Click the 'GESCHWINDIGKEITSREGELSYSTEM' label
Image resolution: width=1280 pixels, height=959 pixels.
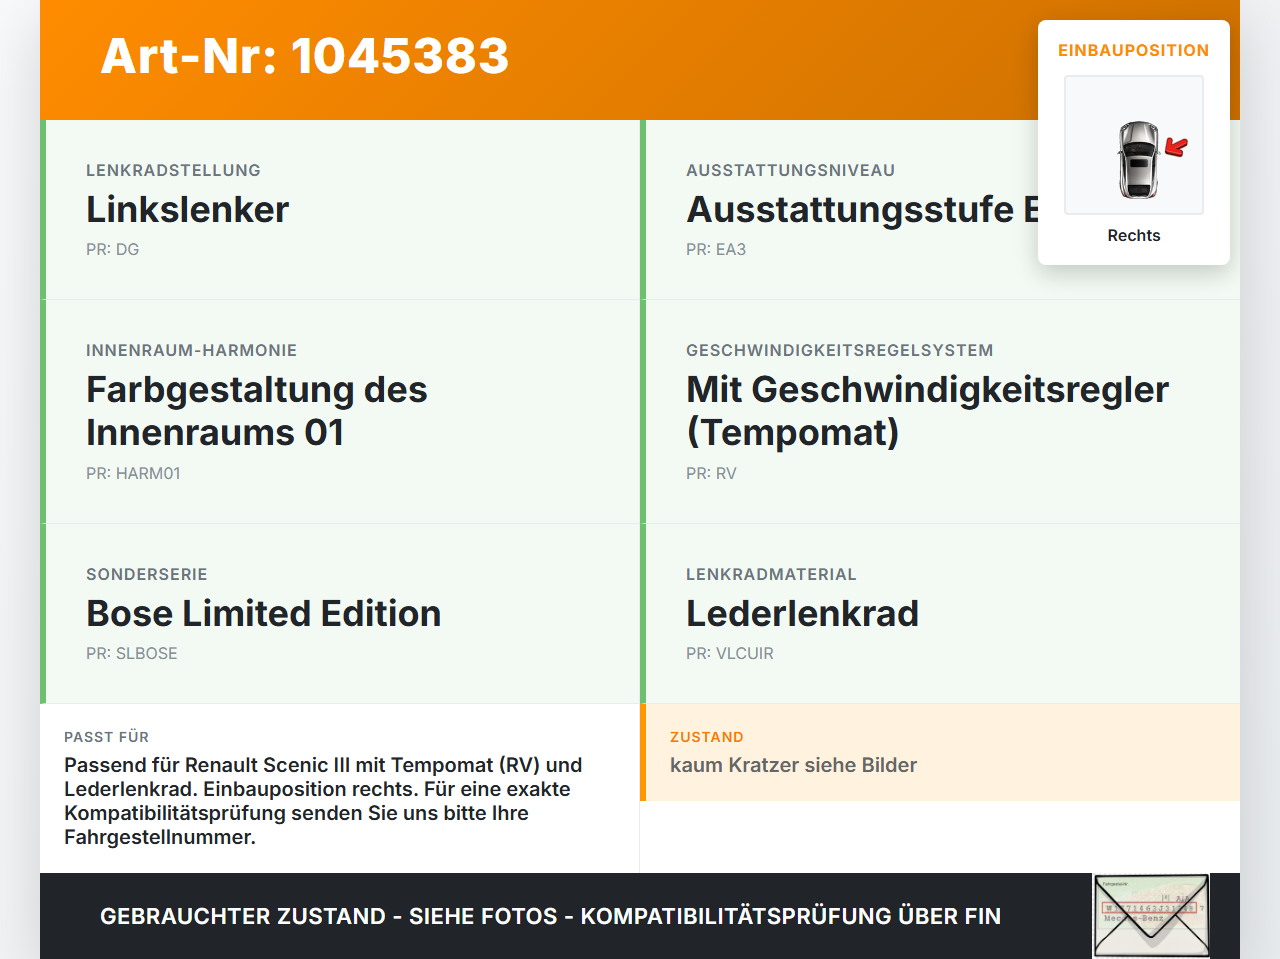pyautogui.click(x=840, y=351)
